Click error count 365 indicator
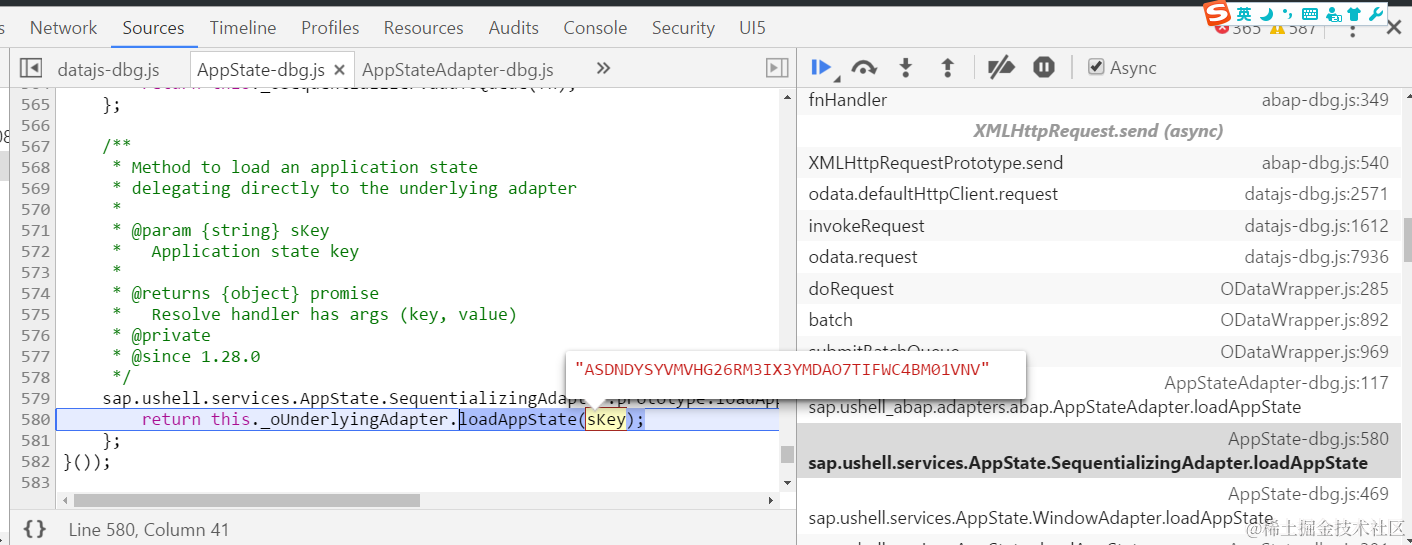This screenshot has width=1412, height=545. coord(1238,28)
